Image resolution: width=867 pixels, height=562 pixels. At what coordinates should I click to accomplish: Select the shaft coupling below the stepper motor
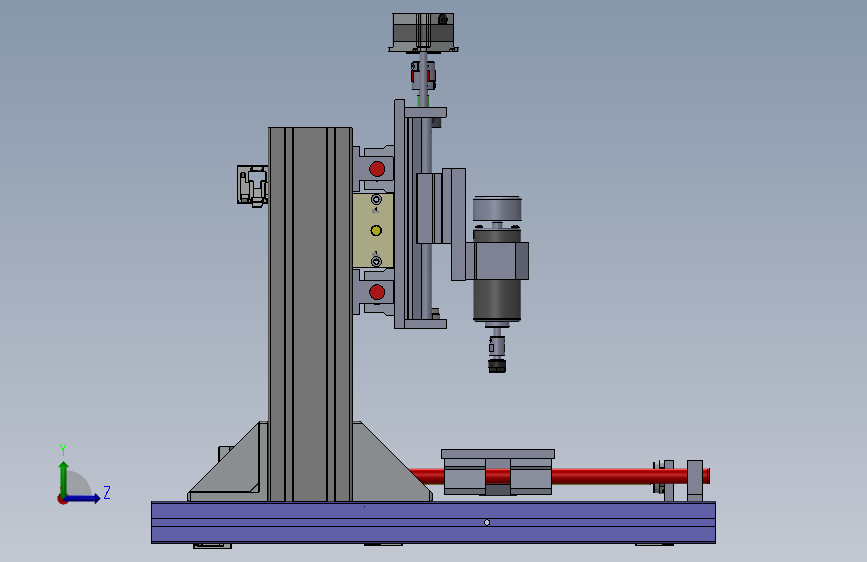(423, 75)
